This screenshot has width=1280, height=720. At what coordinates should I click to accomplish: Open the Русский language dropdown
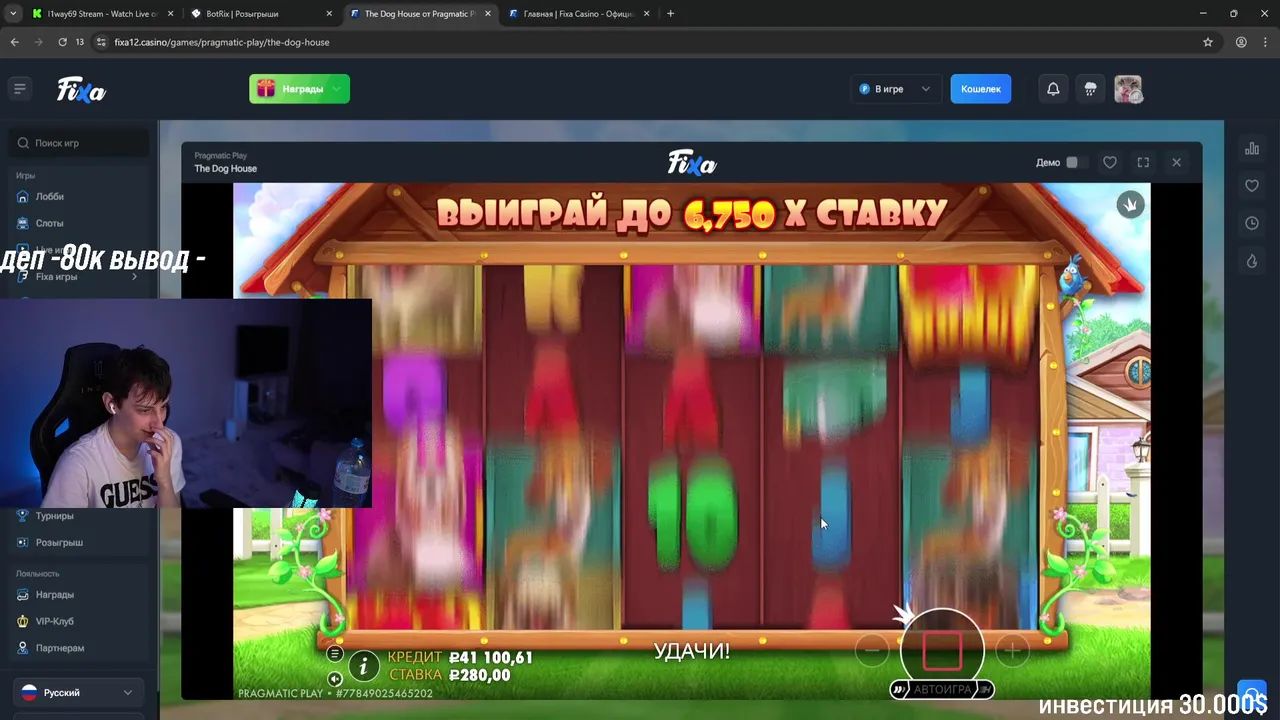pyautogui.click(x=78, y=692)
